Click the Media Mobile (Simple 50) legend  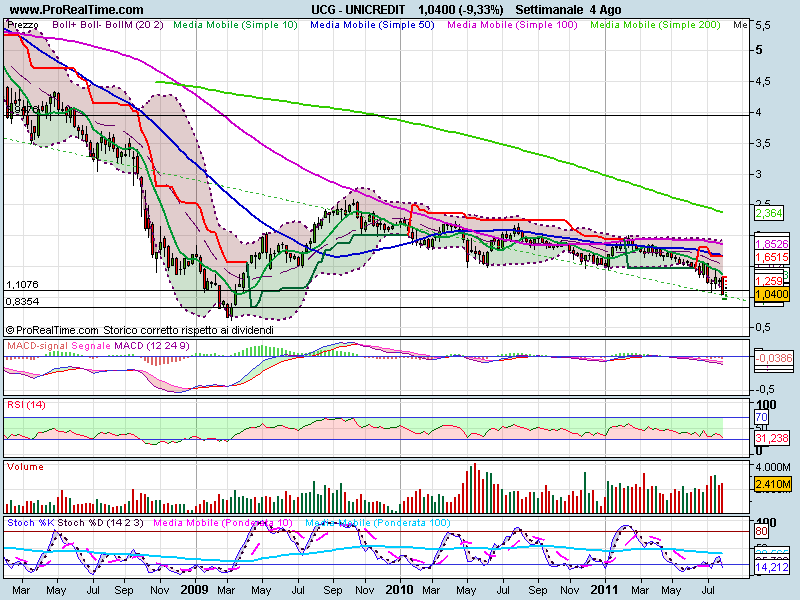click(x=372, y=24)
